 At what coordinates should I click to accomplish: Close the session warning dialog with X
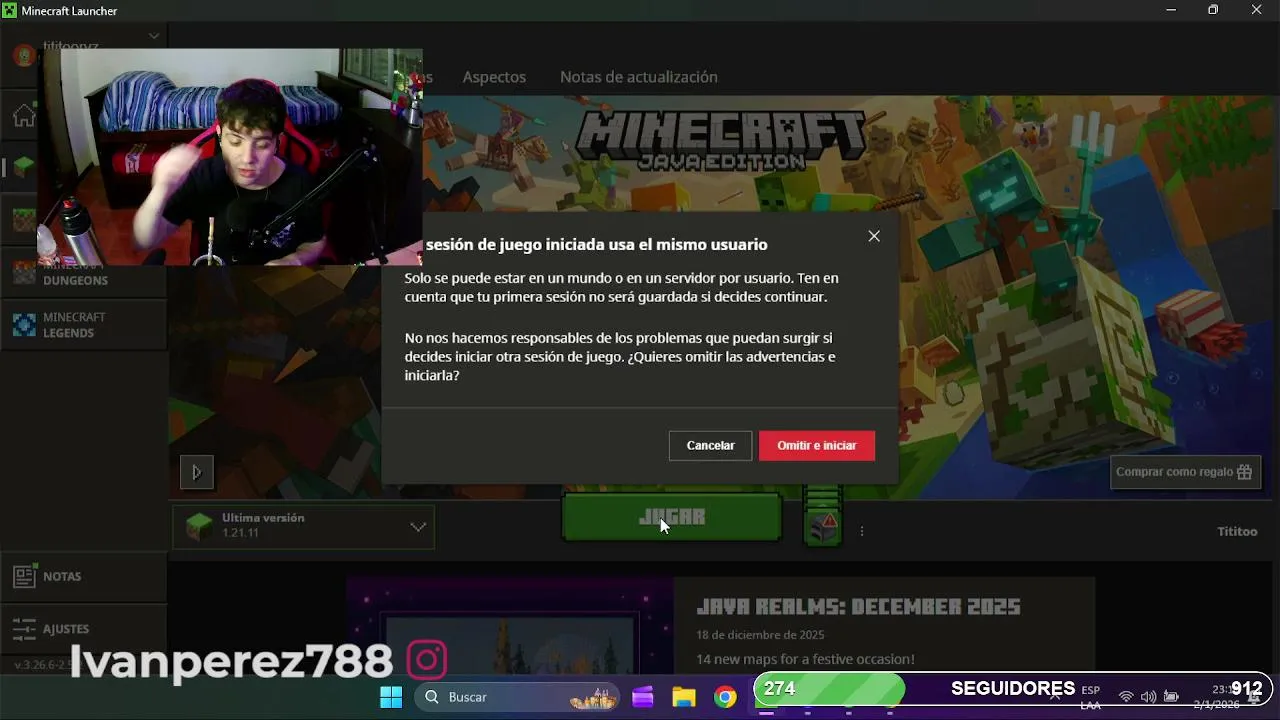click(874, 236)
